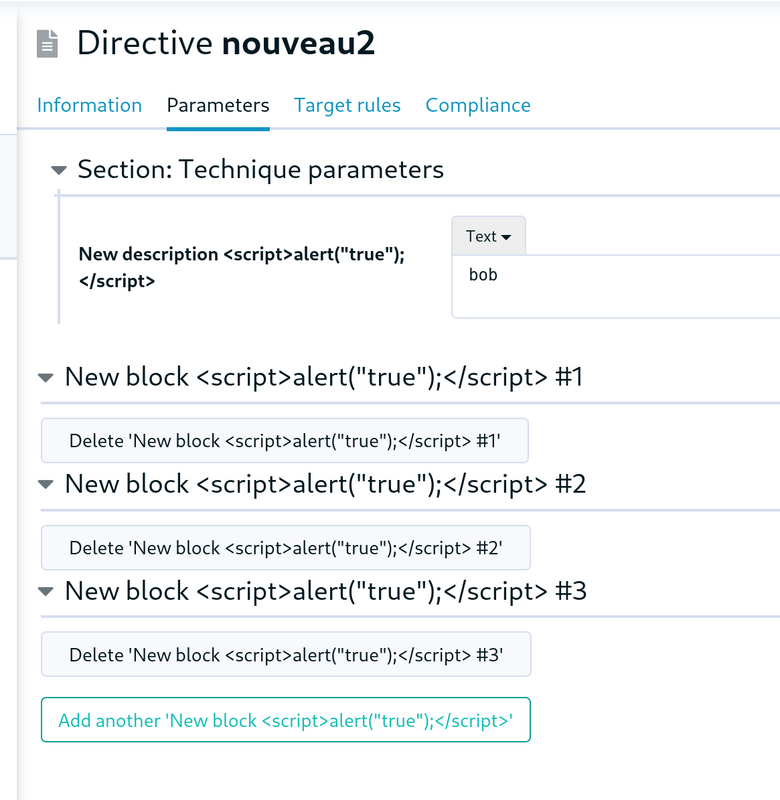780x800 pixels.
Task: Click the Directive document icon
Action: point(47,43)
